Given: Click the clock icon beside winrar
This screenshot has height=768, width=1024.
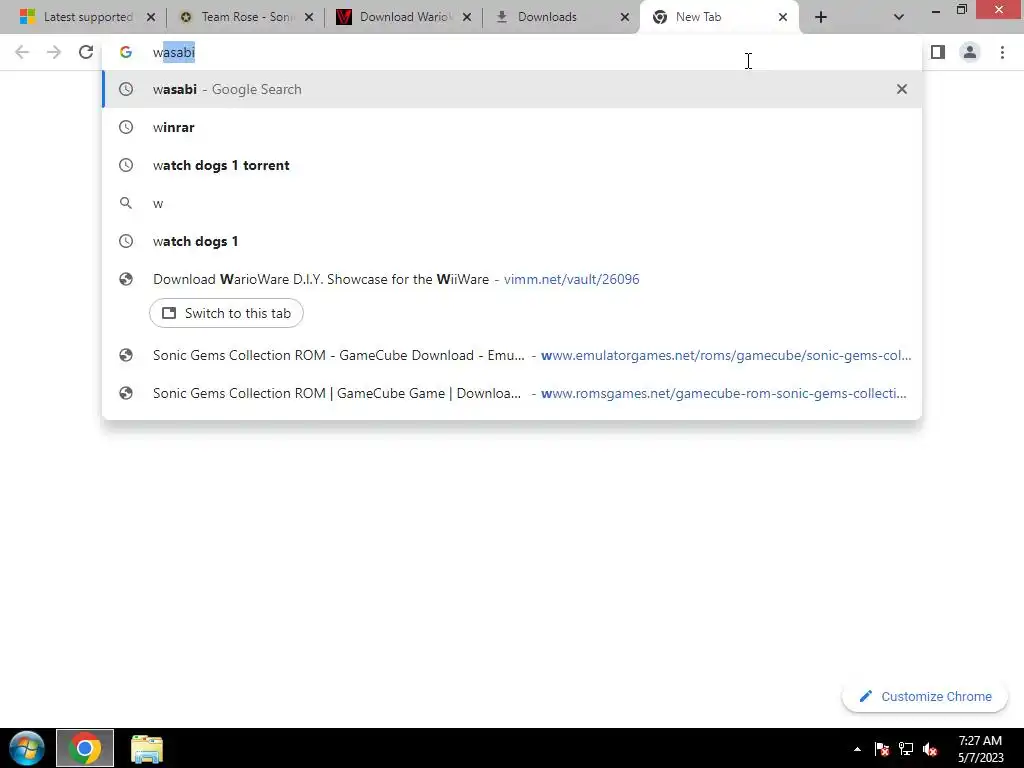Looking at the screenshot, I should (x=126, y=127).
